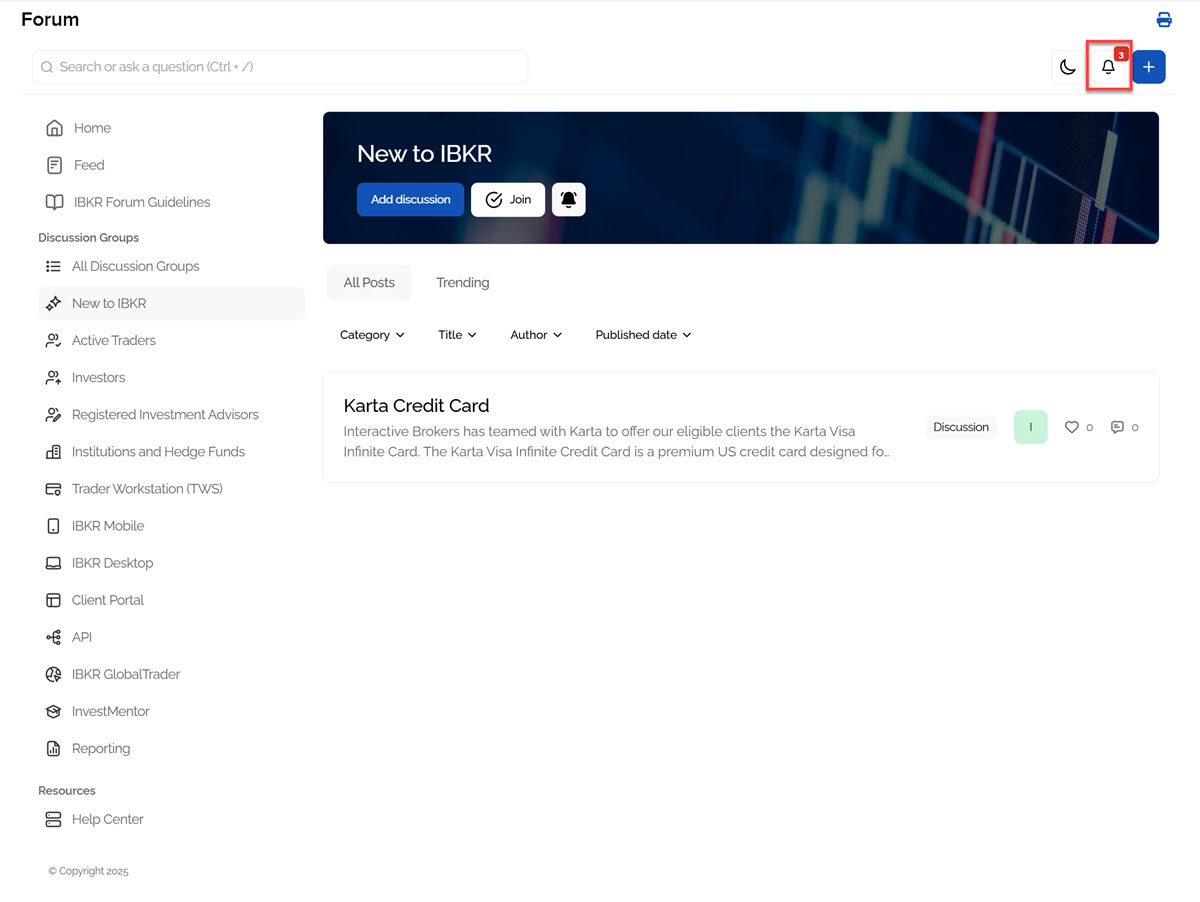This screenshot has height=902, width=1200.
Task: Open notifications with the bell icon
Action: 1108,67
